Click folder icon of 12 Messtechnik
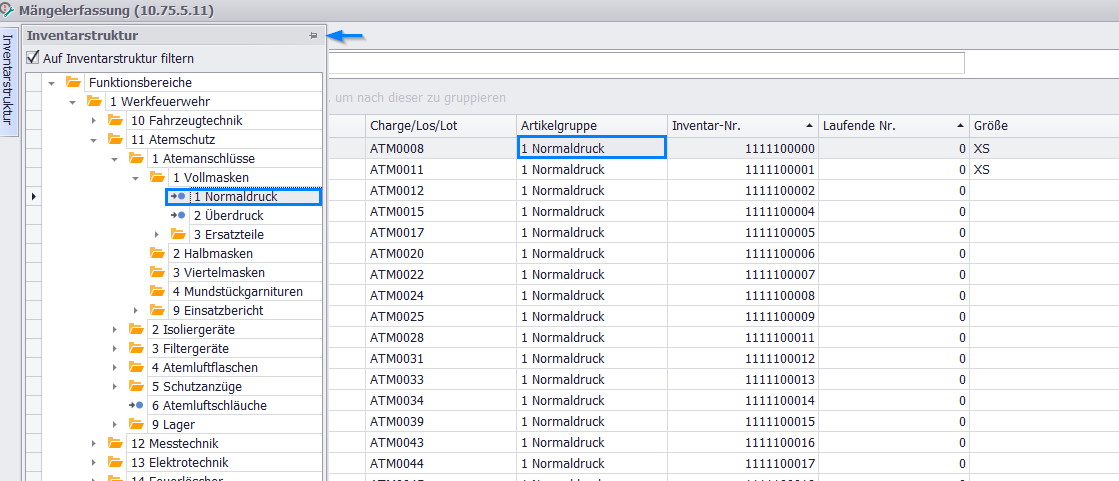 [x=116, y=444]
